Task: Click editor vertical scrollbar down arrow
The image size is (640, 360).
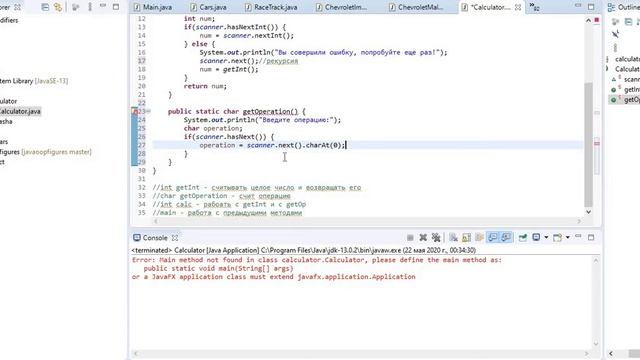Action: [588, 211]
